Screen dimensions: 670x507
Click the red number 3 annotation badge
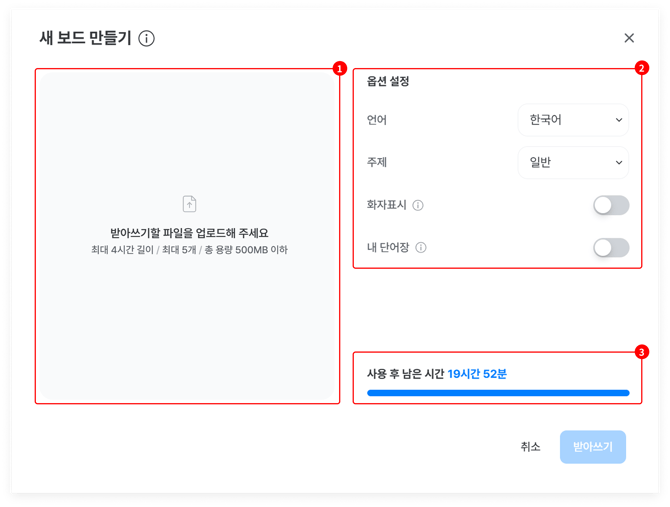click(642, 352)
